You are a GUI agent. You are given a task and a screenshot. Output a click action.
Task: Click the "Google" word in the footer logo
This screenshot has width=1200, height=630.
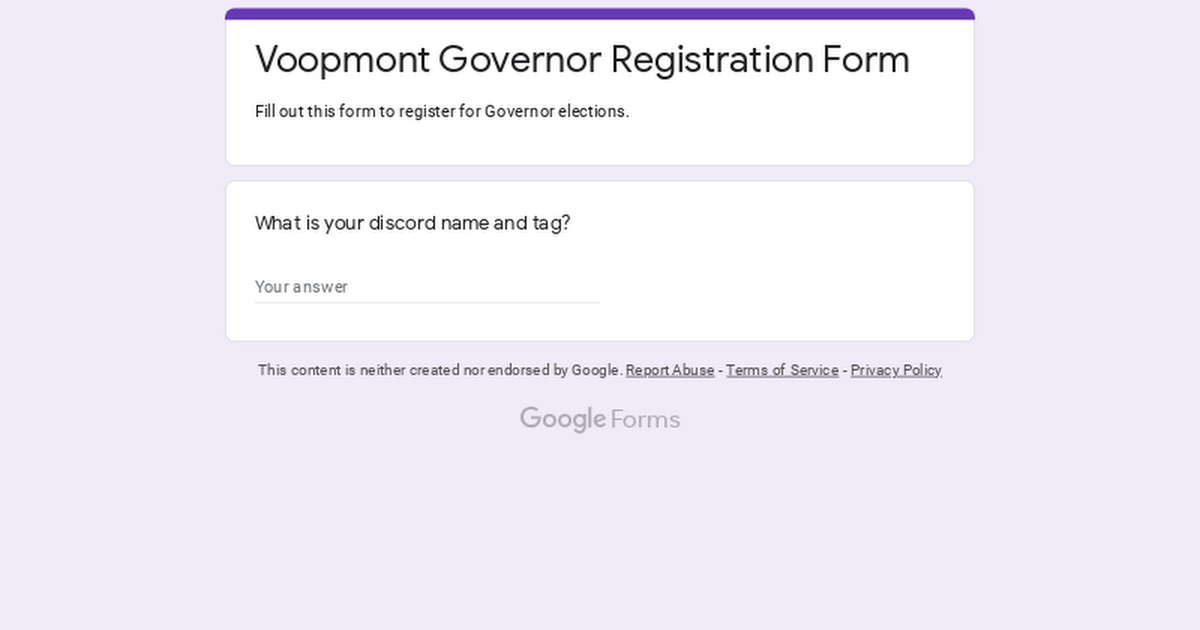(x=563, y=419)
